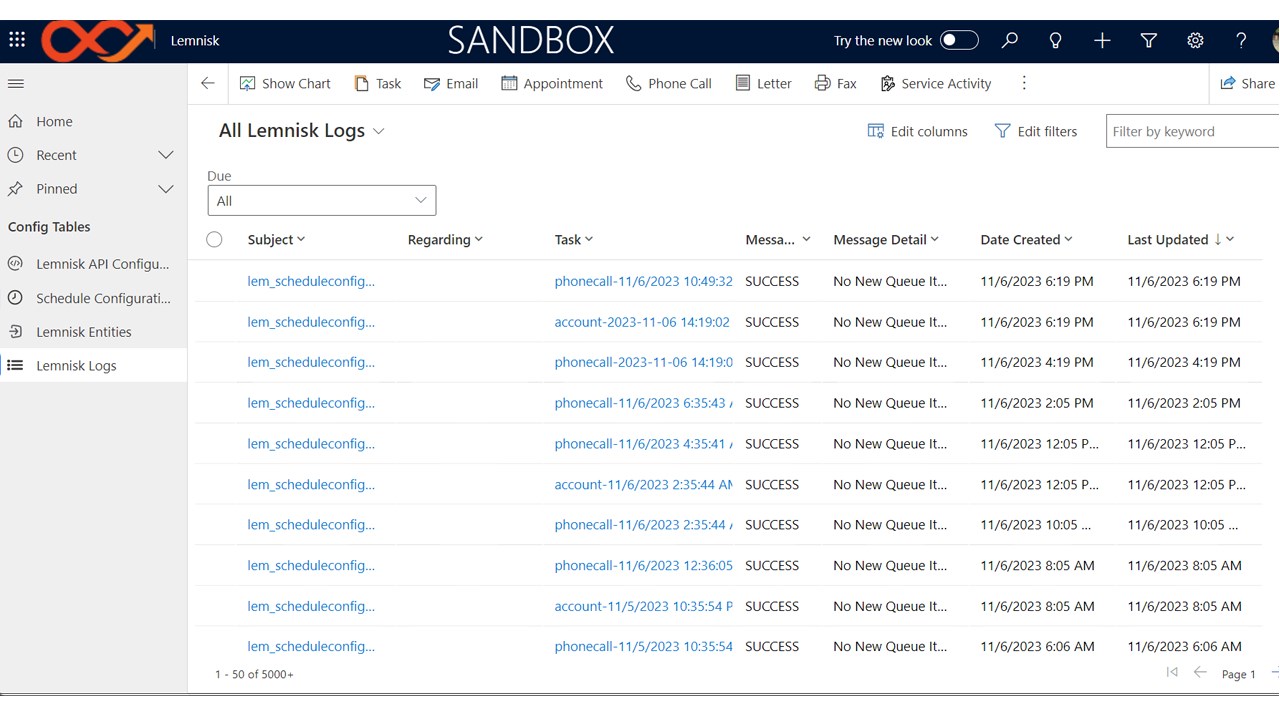Go back using the arrow button
Image resolution: width=1280 pixels, height=720 pixels.
coord(208,84)
